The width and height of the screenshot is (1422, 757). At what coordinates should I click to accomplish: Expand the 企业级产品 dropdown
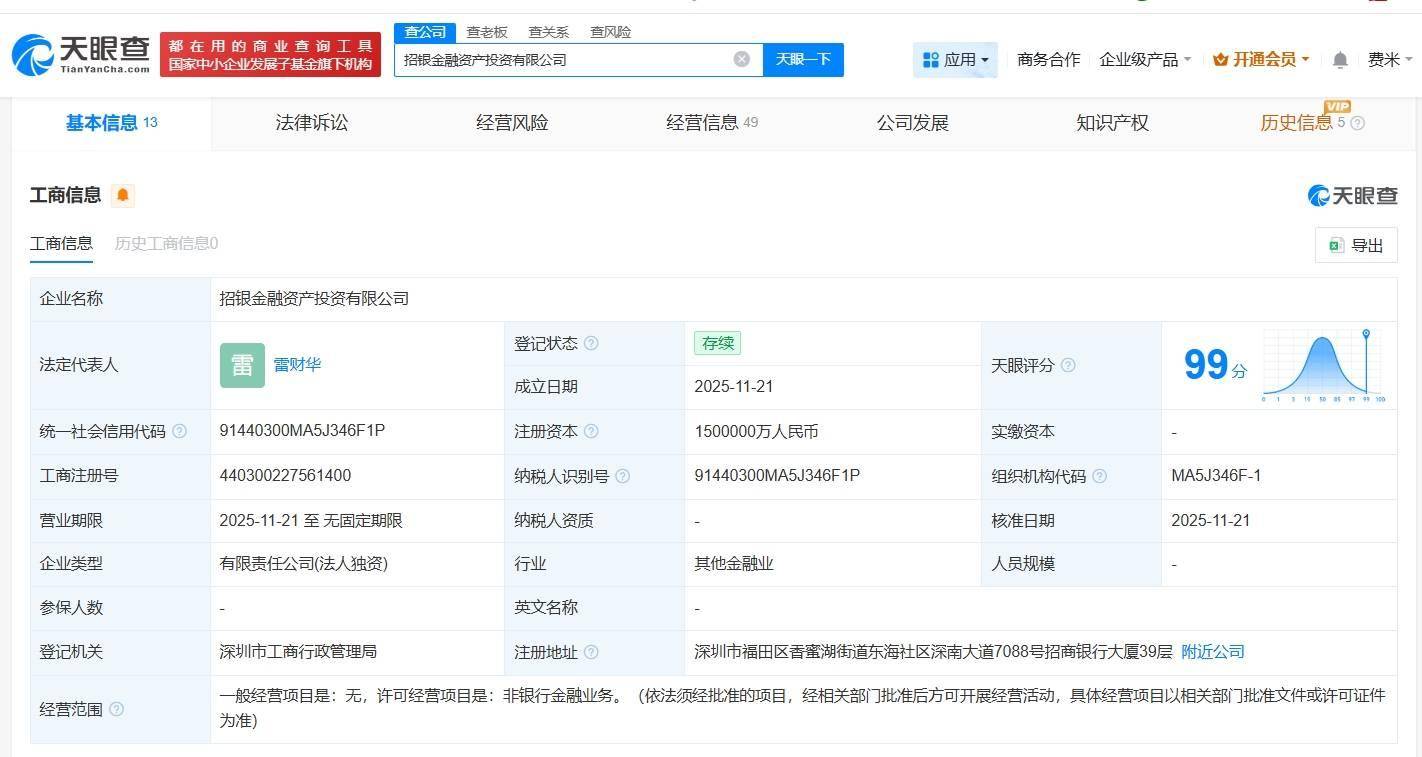click(x=1145, y=60)
